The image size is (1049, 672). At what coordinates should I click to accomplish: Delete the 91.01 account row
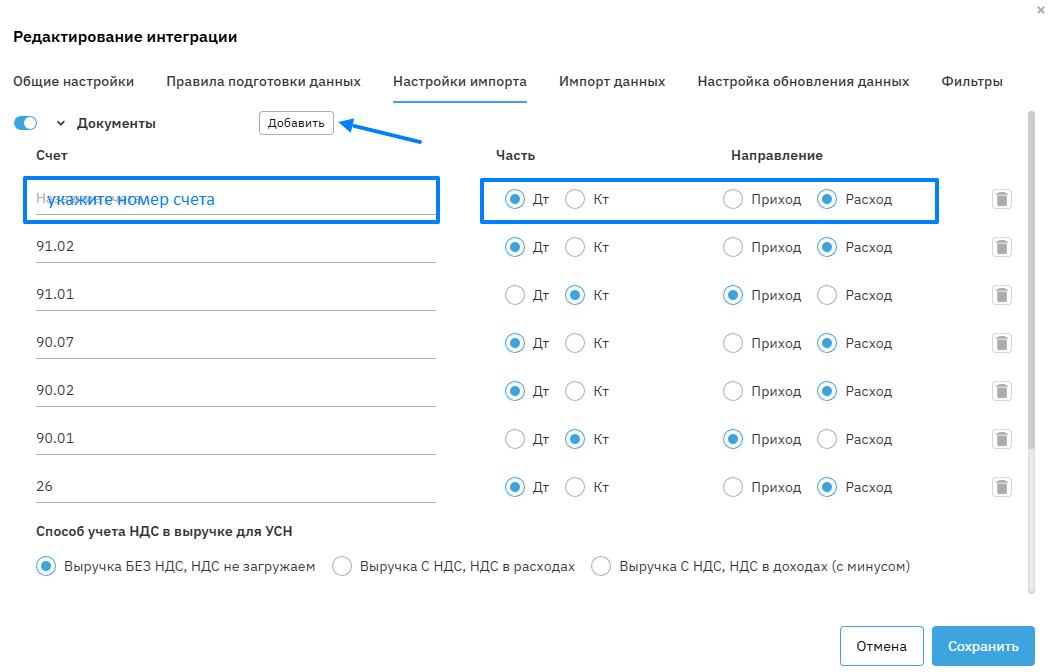(x=1001, y=295)
